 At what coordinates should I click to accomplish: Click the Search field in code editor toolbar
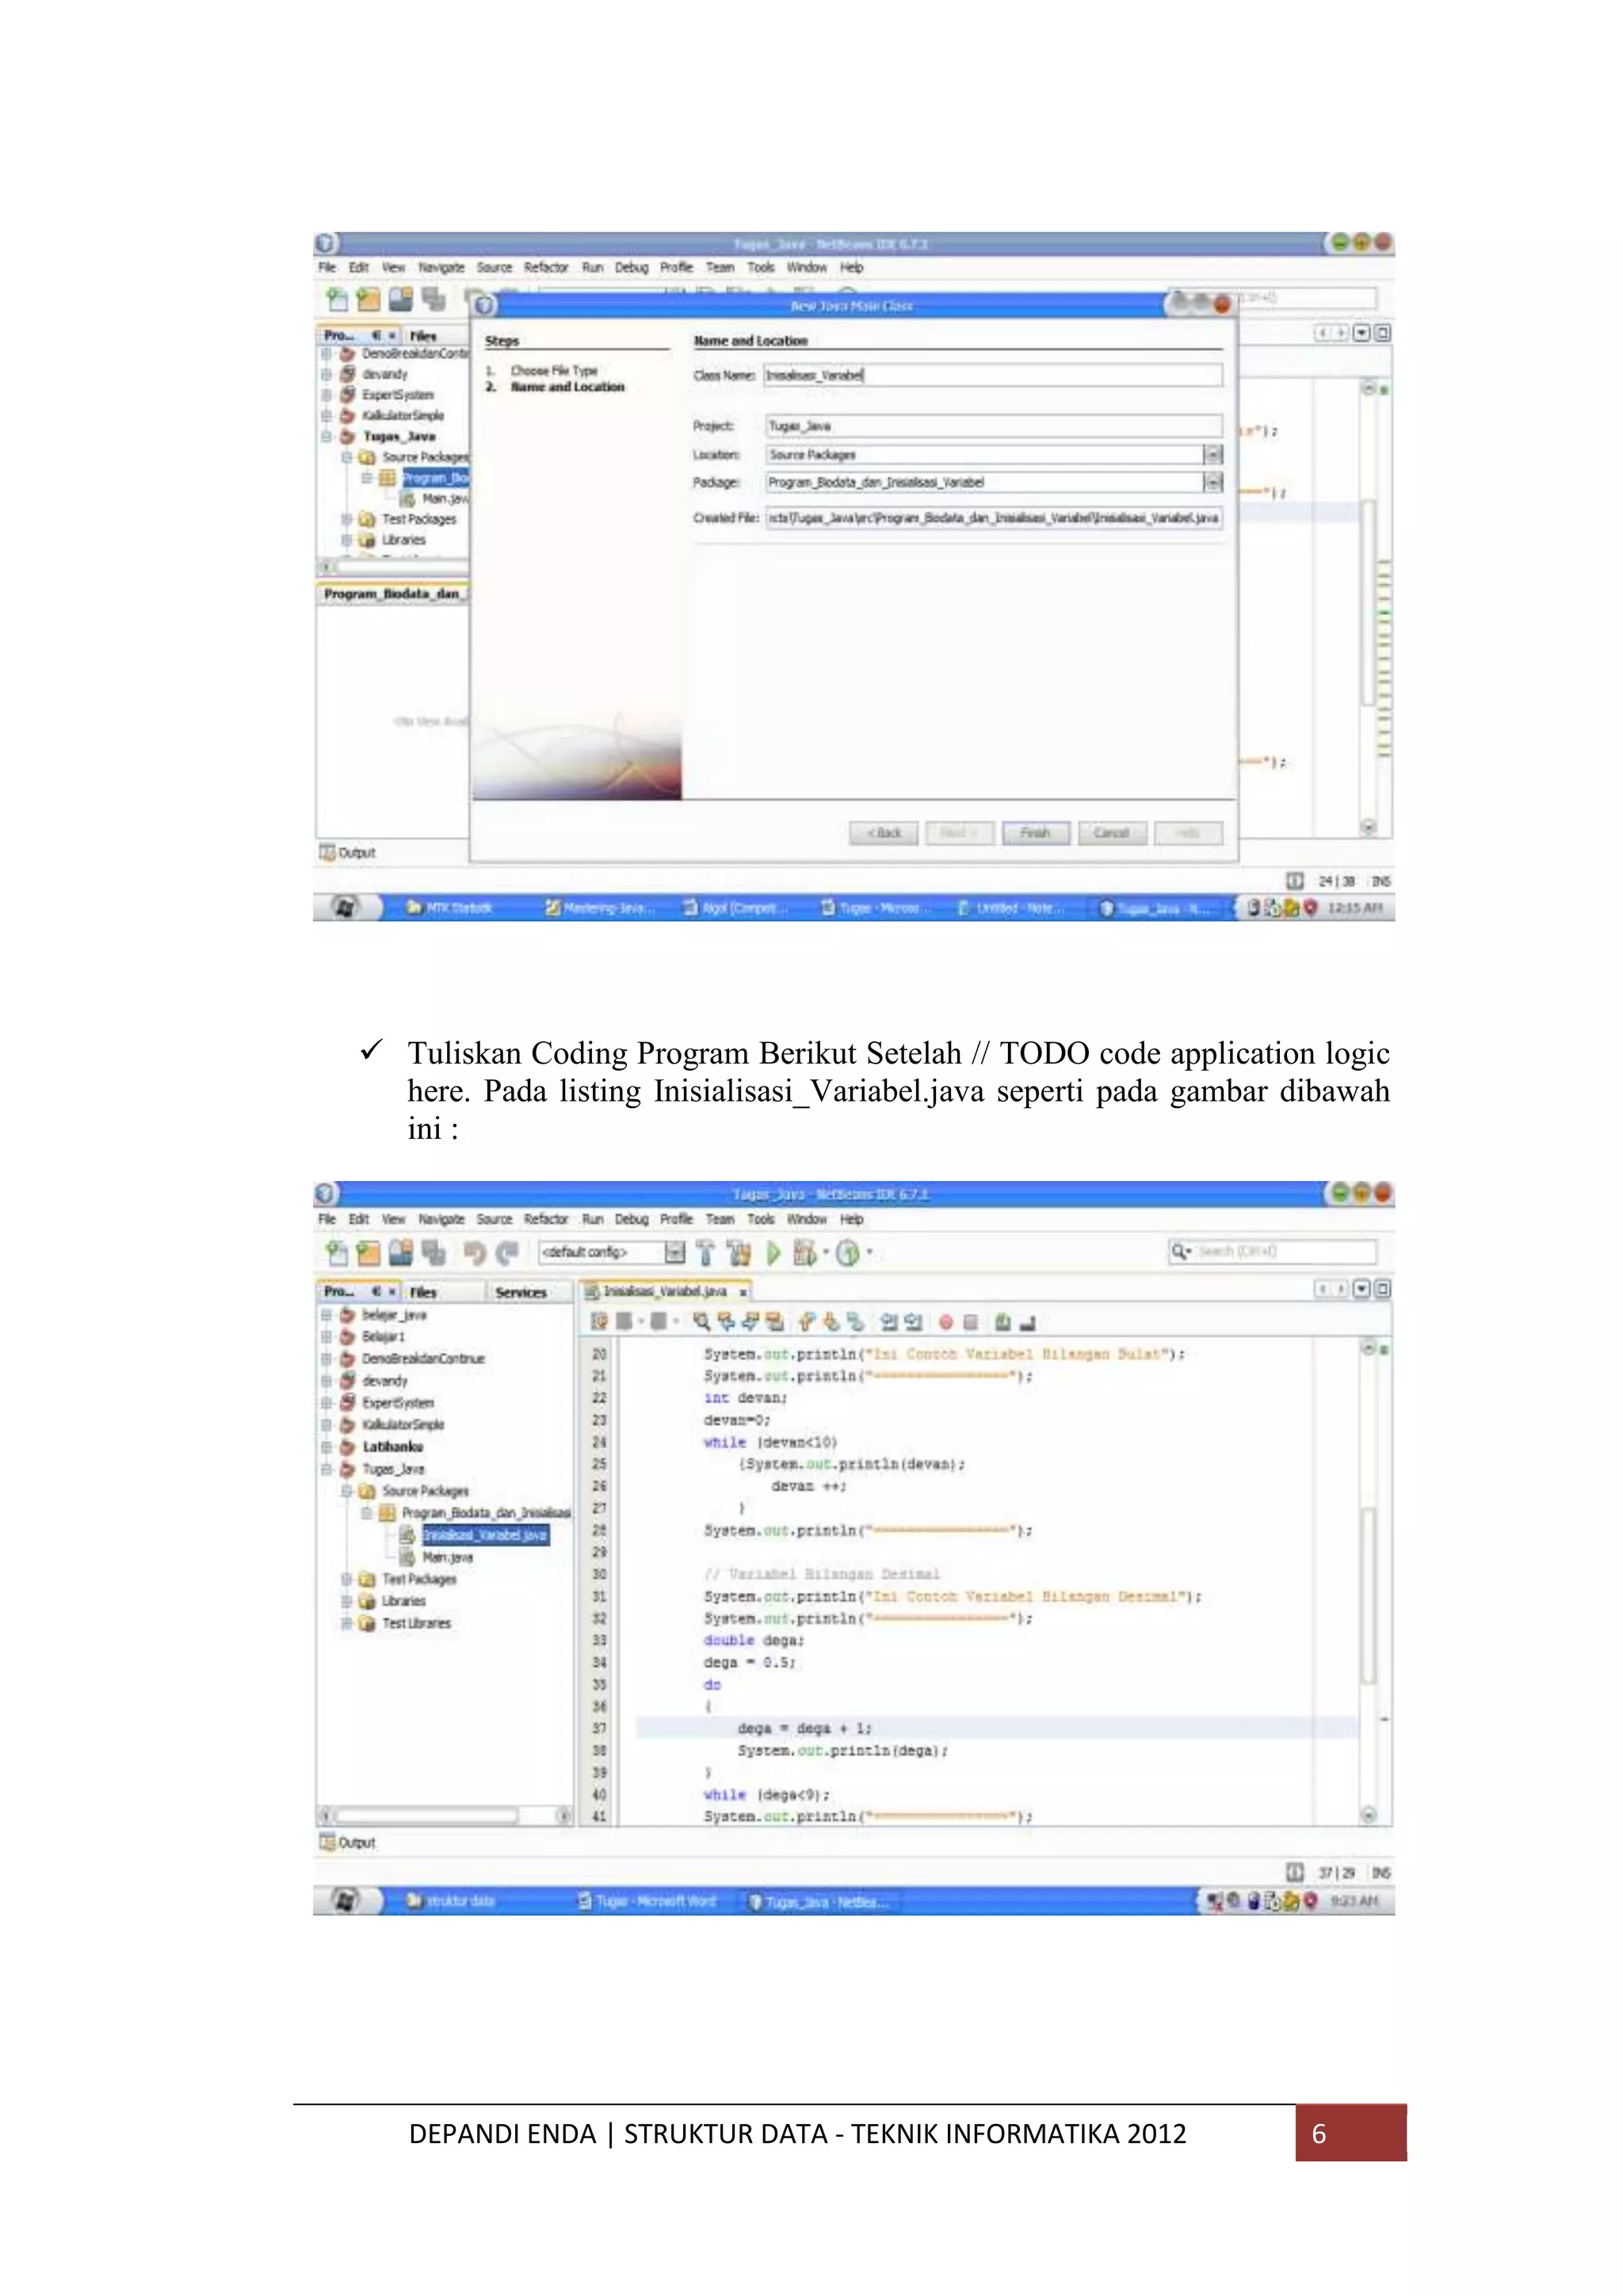(1272, 1251)
